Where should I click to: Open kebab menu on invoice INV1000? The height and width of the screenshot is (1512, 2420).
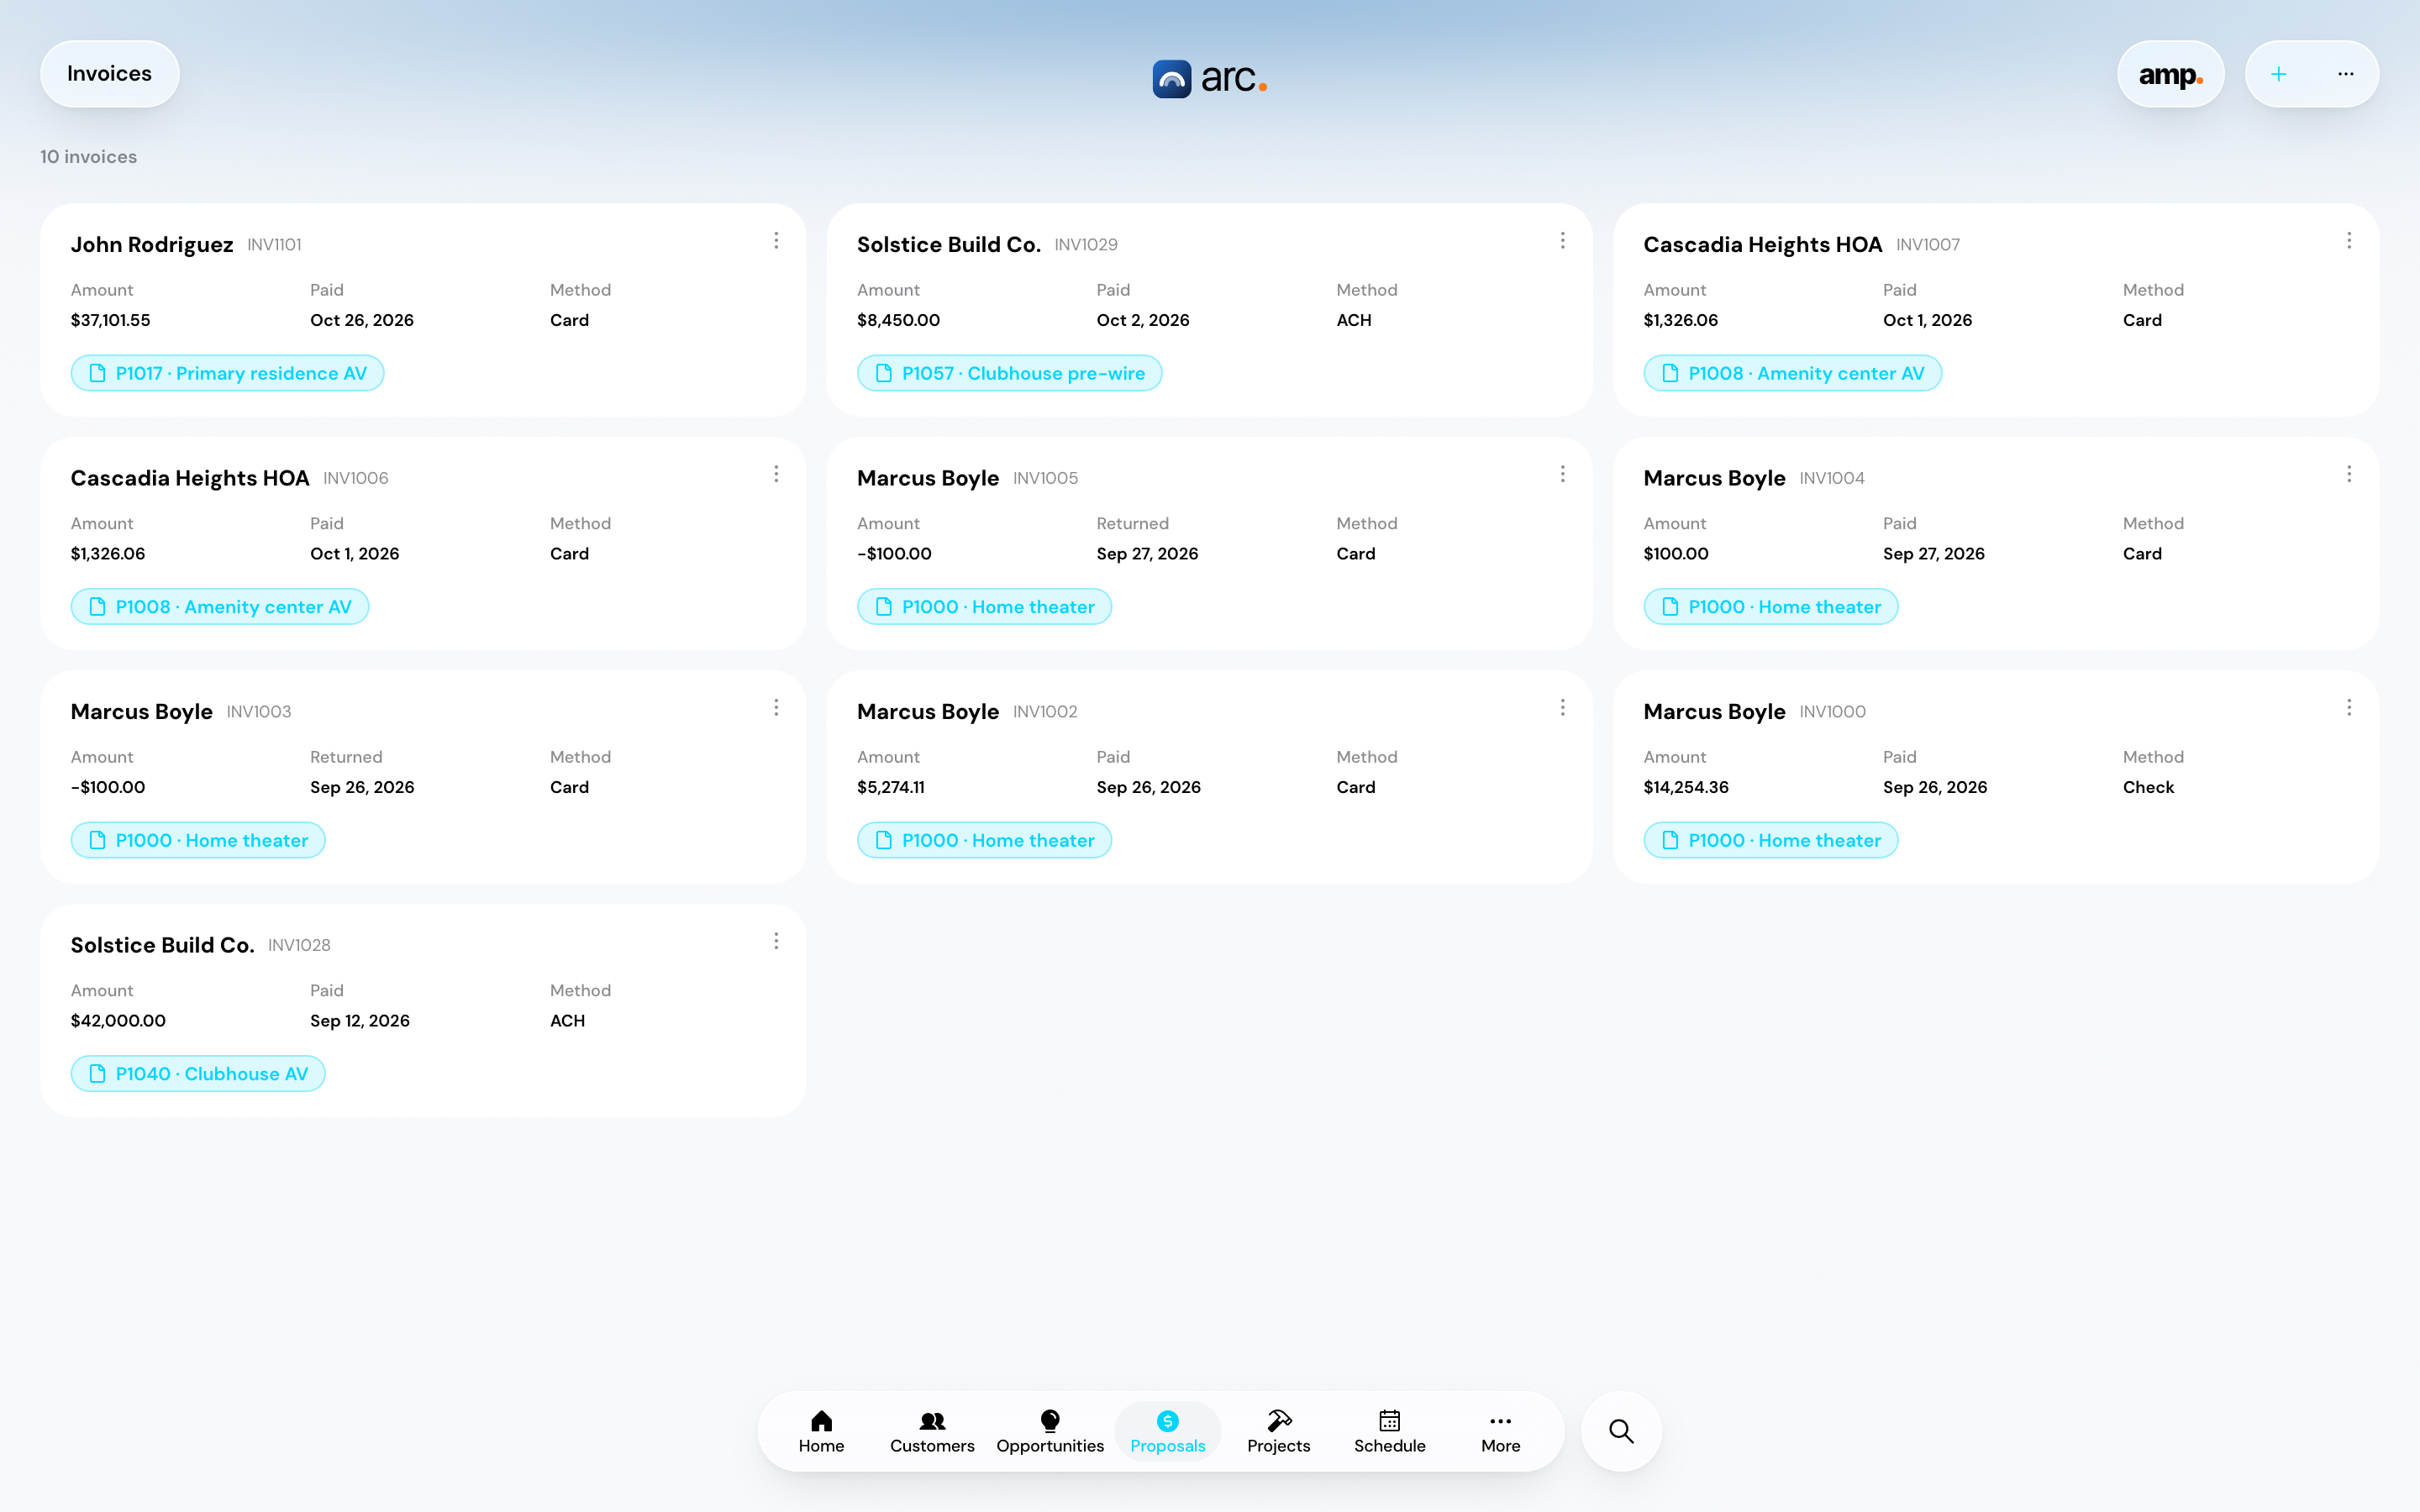(x=2349, y=708)
